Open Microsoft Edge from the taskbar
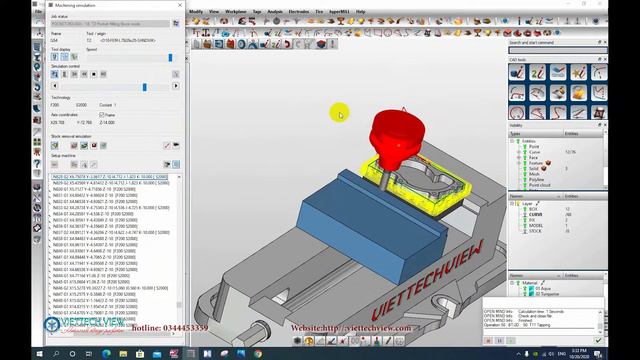Viewport: 640px width, 360px height. pos(107,353)
